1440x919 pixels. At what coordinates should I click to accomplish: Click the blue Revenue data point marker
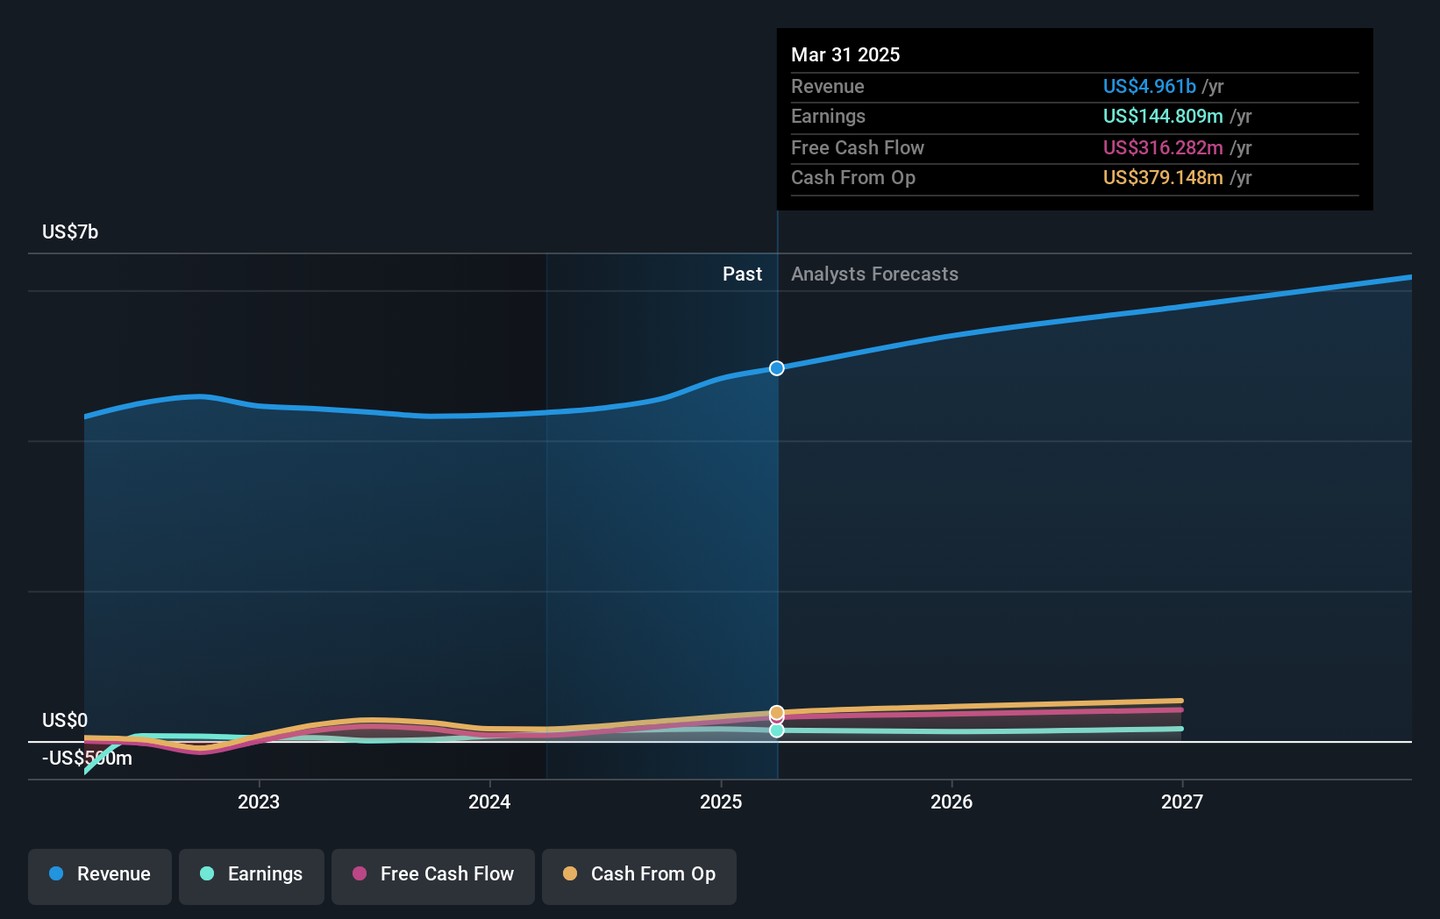pos(777,369)
